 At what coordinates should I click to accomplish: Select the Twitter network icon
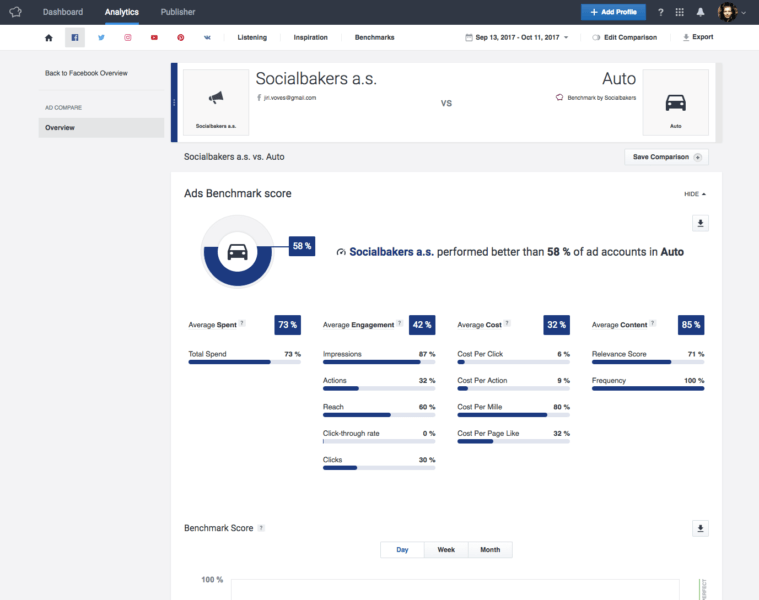pos(101,37)
